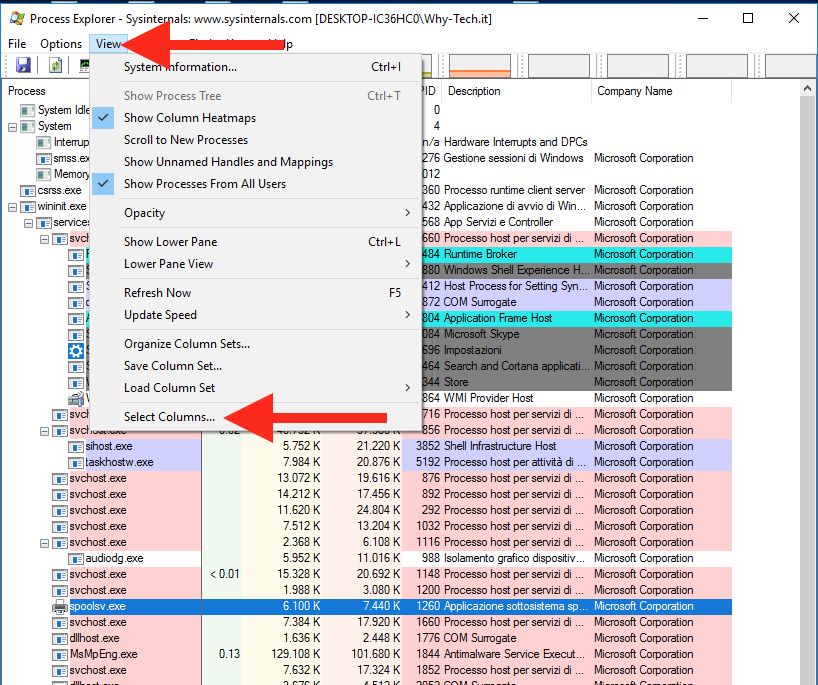The image size is (818, 685).
Task: Collapse the svchost.exe node for PID 856
Action: click(45, 431)
